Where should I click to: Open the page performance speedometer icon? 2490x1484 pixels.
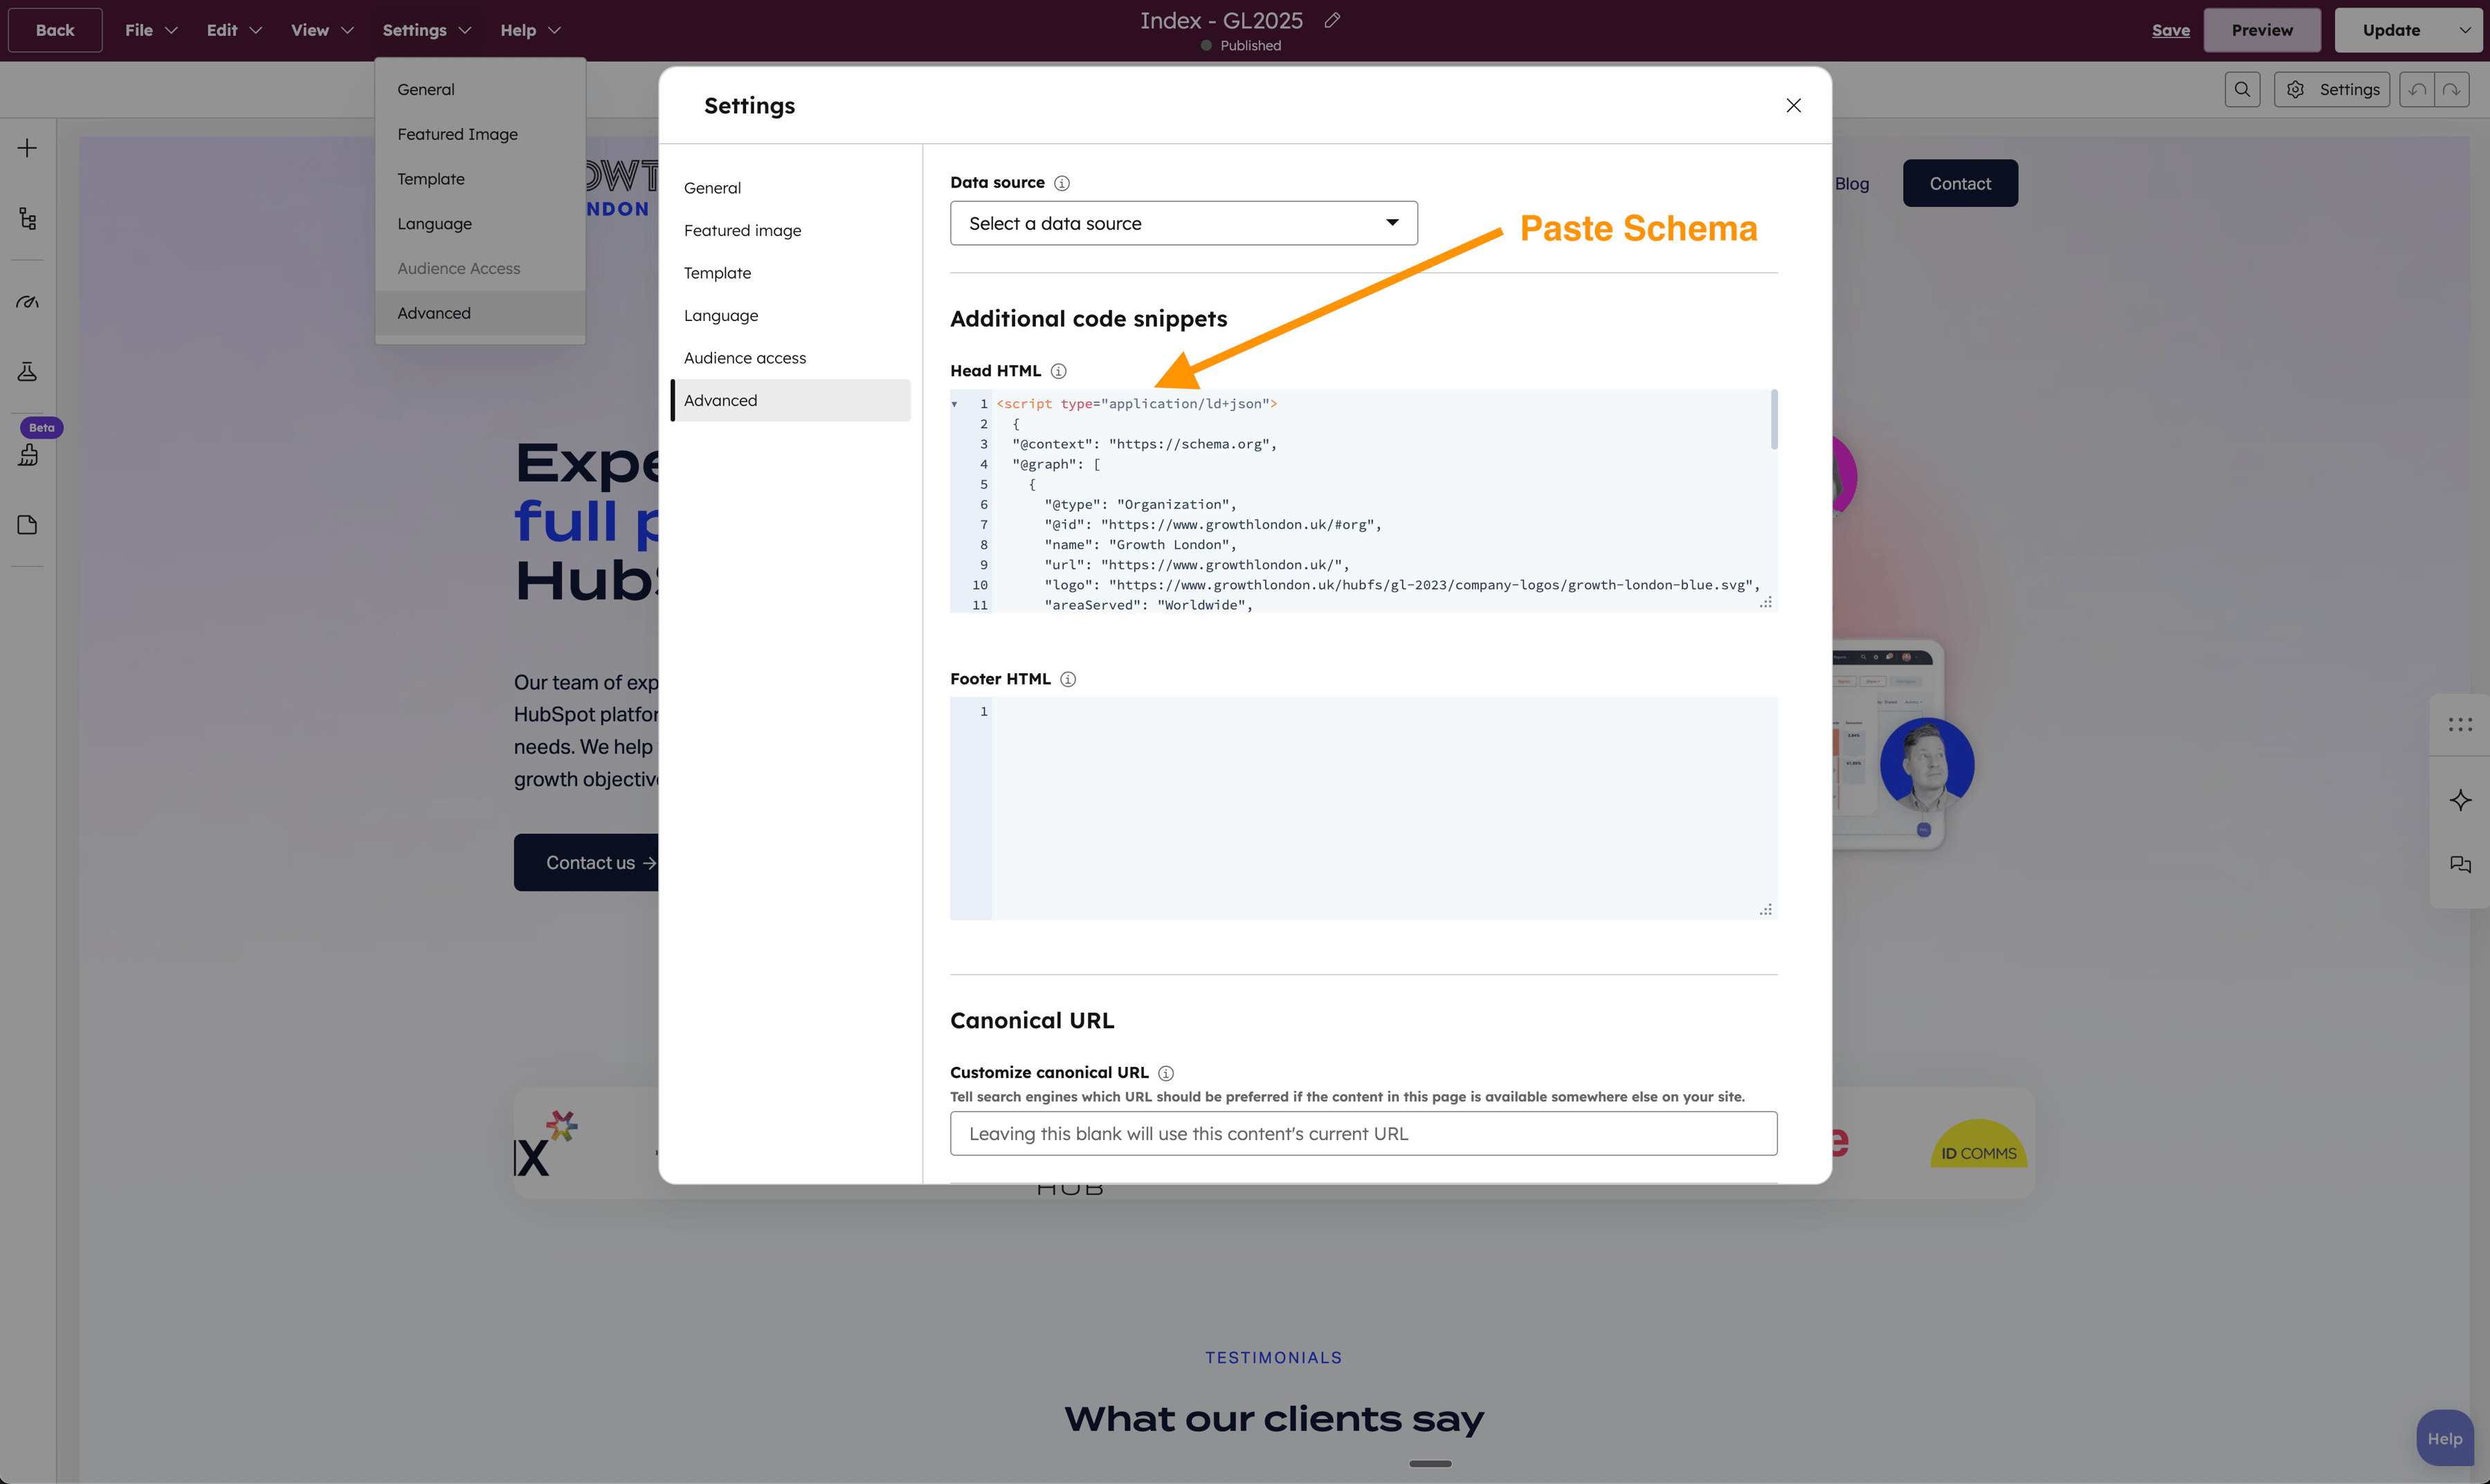27,301
